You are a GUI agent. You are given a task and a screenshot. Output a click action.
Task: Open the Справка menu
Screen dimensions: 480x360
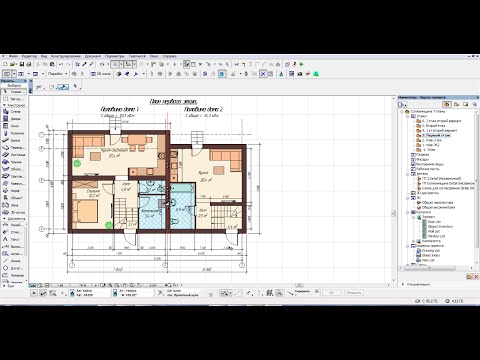(170, 56)
